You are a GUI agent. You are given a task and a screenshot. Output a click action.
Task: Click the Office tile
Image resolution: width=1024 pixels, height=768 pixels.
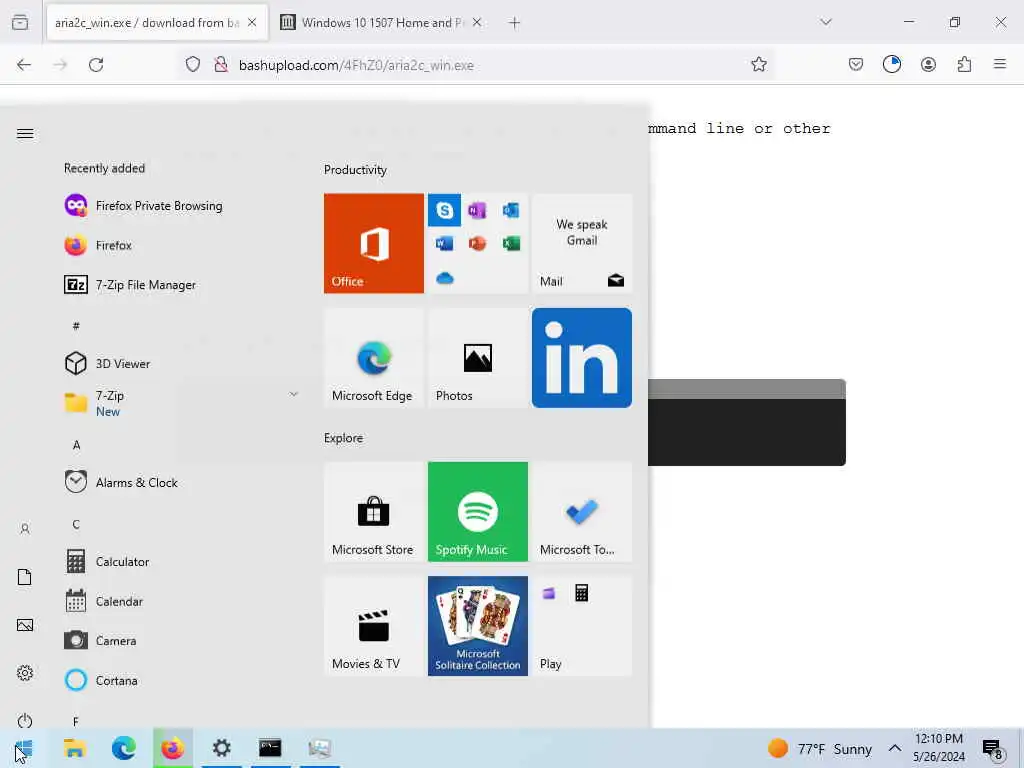tap(374, 243)
